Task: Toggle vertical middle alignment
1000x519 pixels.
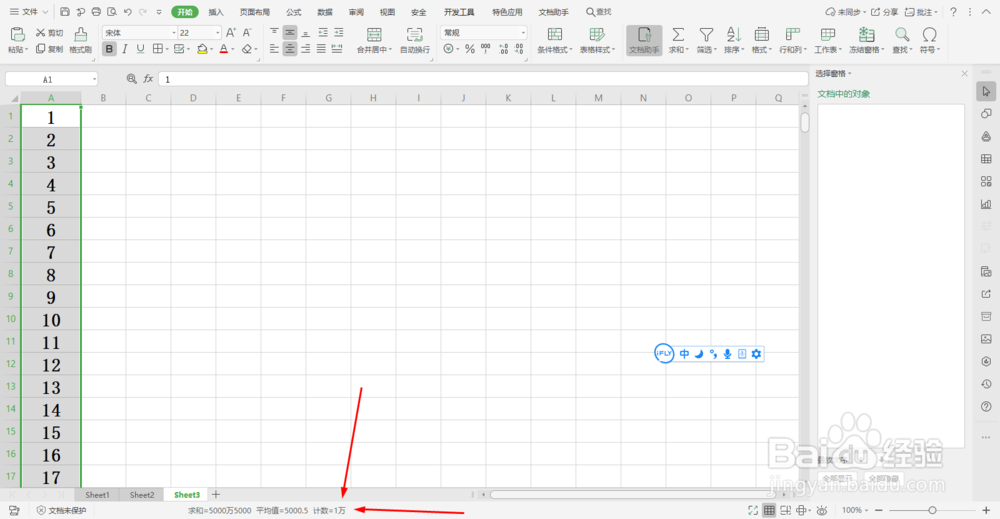Action: coord(290,33)
